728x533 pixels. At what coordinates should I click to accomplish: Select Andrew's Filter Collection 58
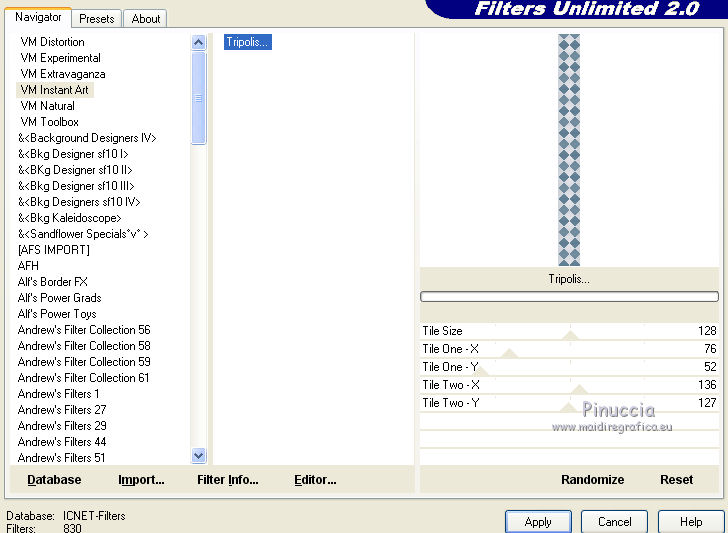pyautogui.click(x=84, y=346)
